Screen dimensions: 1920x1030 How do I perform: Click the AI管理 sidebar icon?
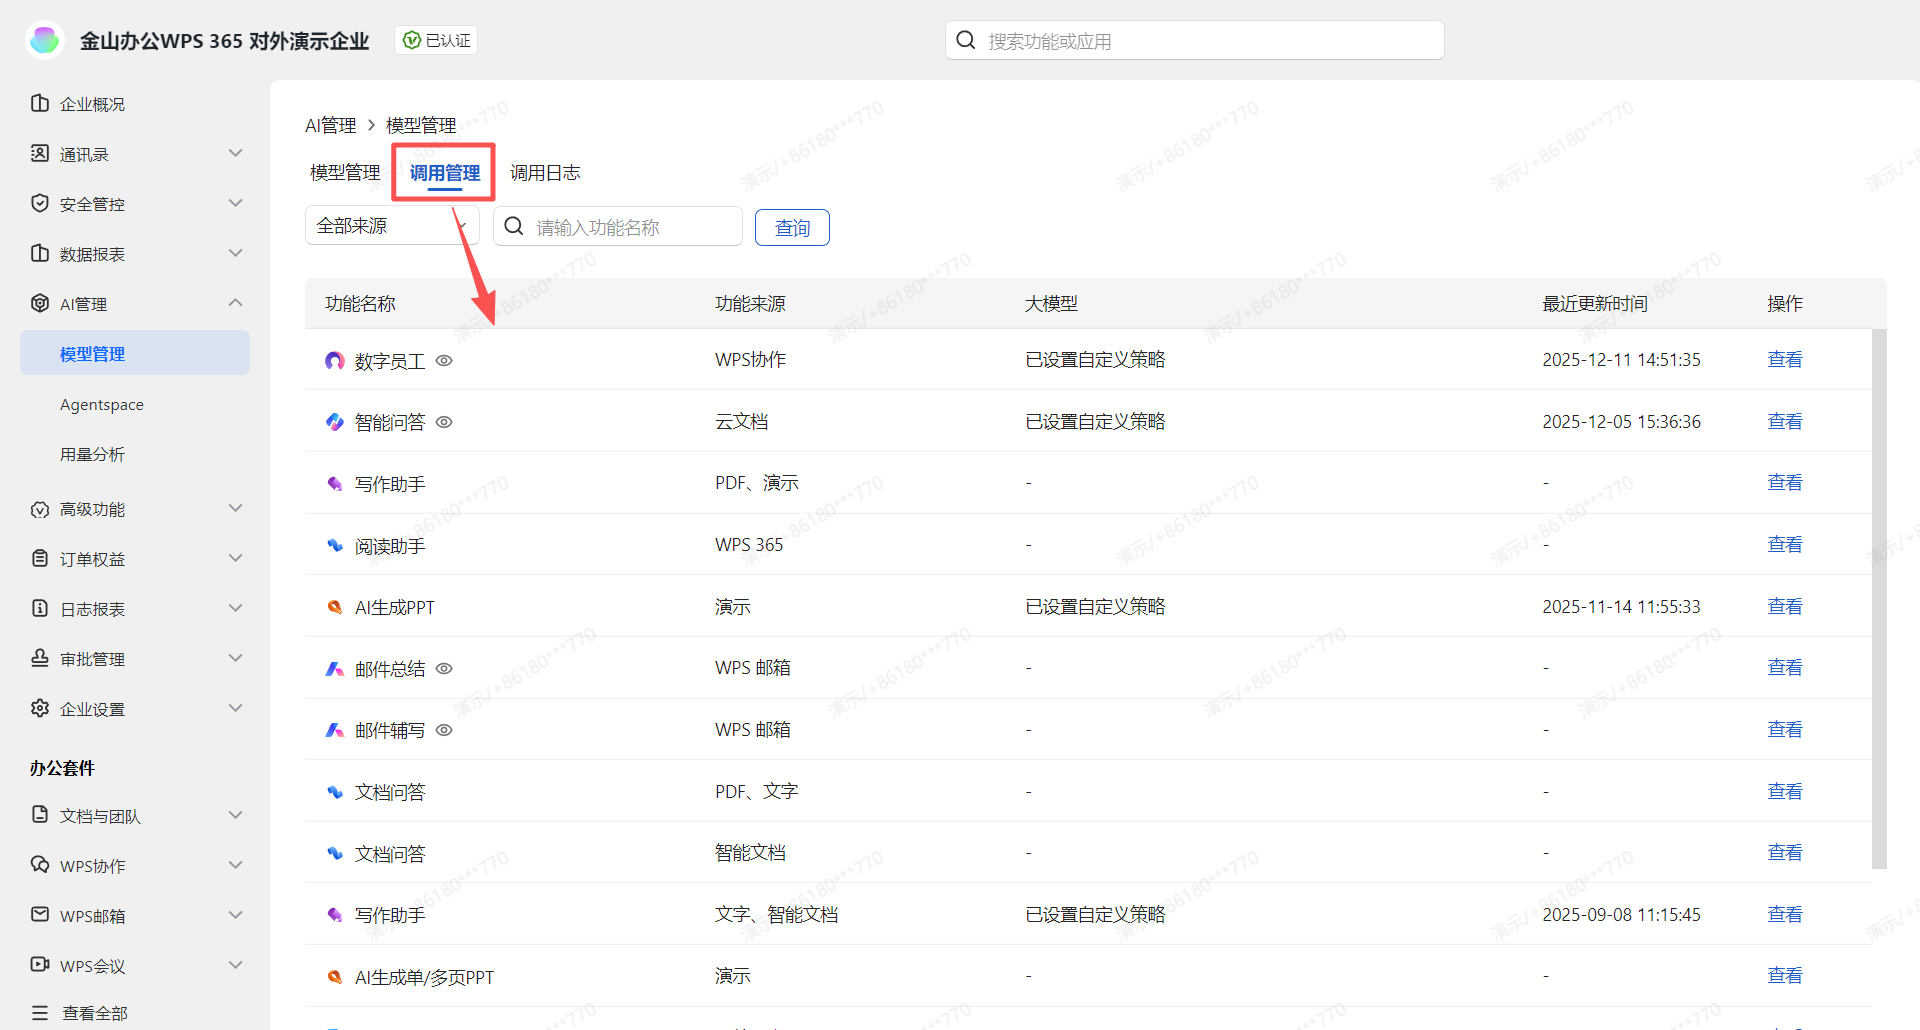[40, 303]
